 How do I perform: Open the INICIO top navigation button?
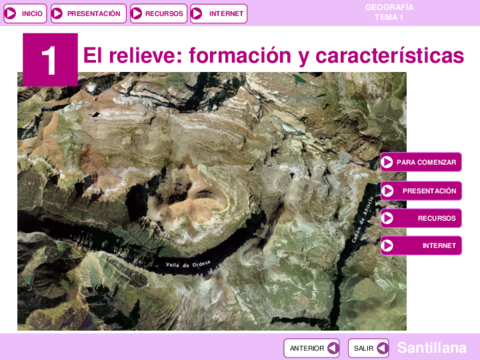(25, 14)
